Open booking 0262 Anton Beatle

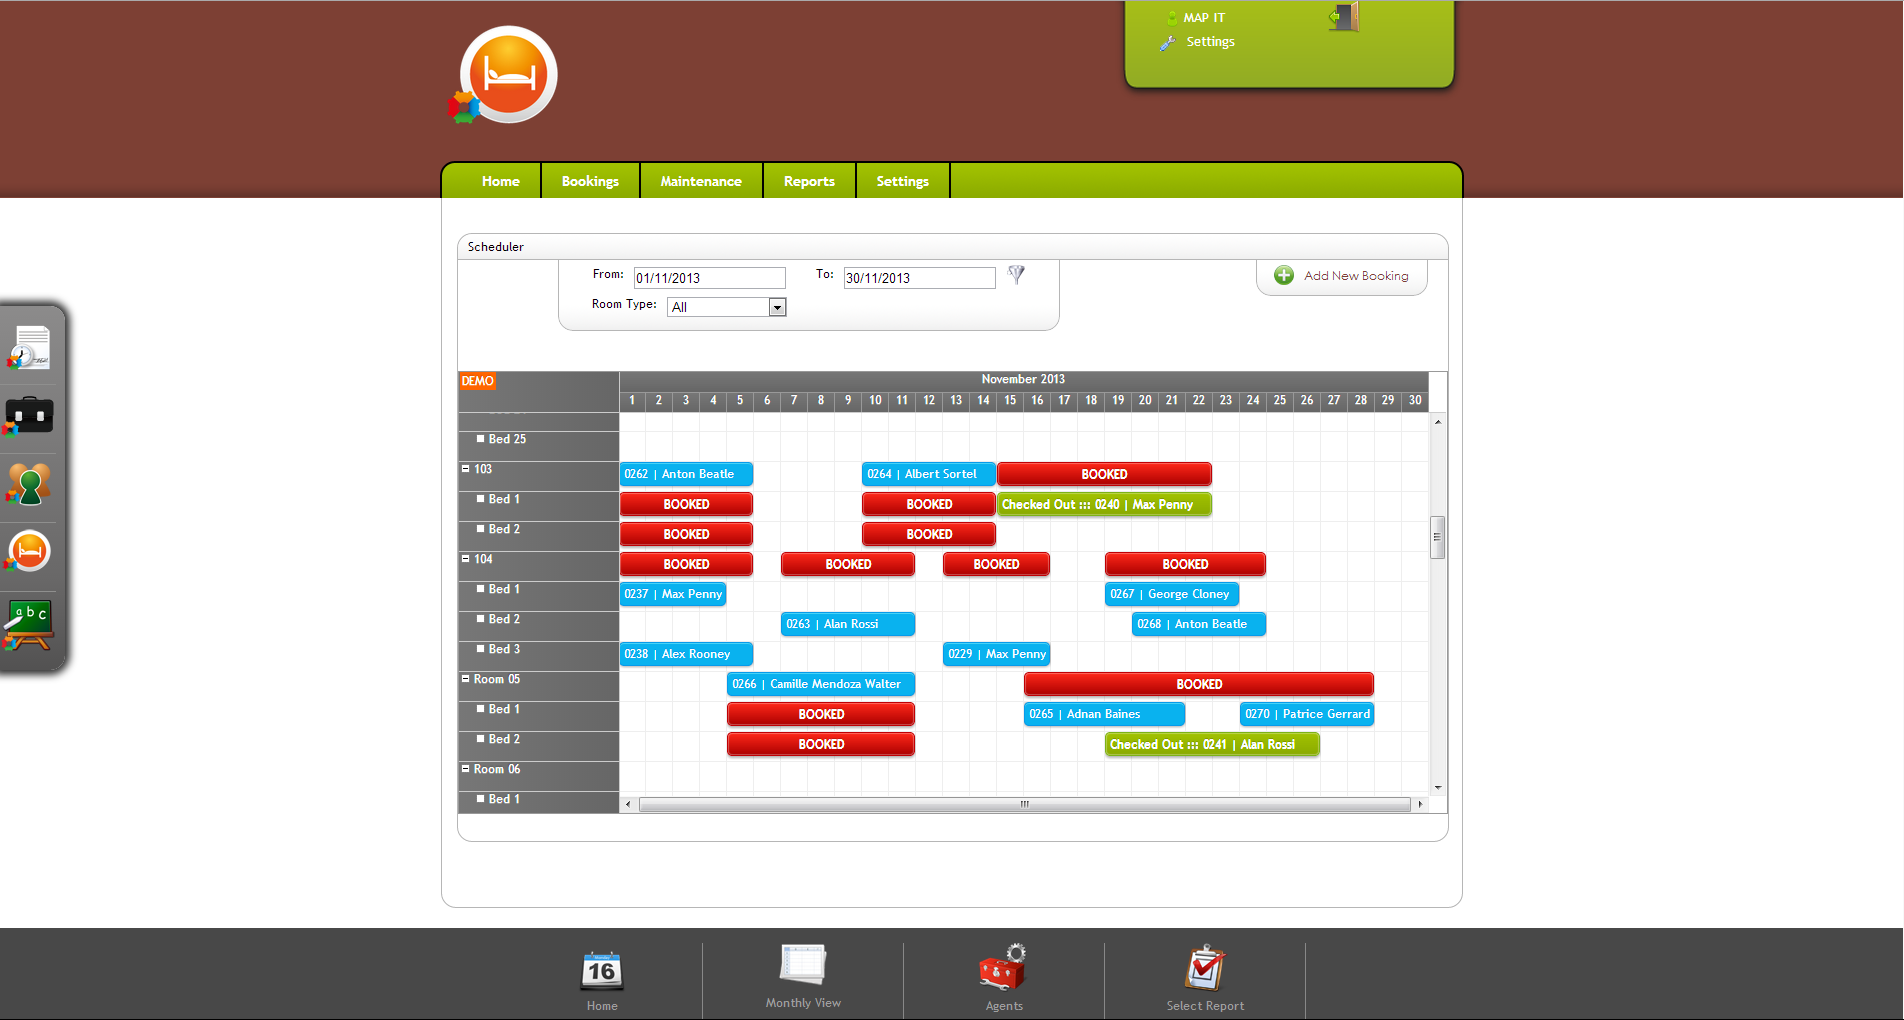[686, 474]
